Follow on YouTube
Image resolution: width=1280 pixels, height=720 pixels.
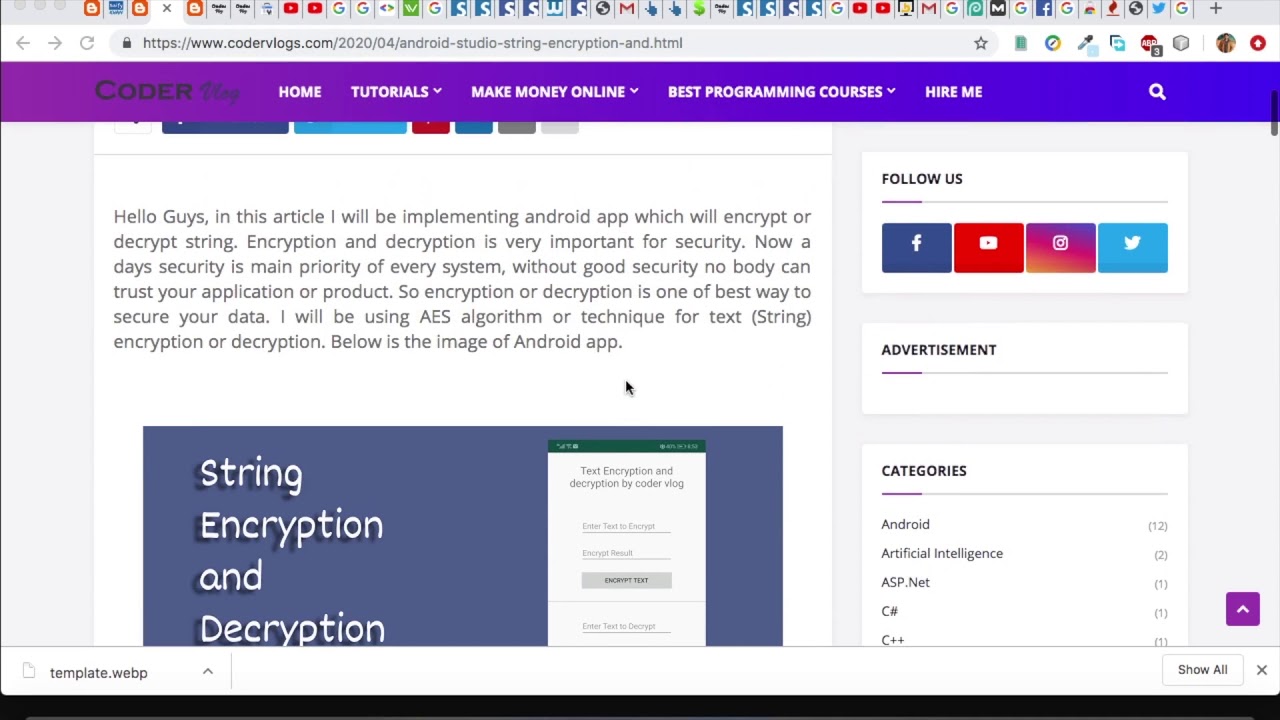(x=988, y=248)
